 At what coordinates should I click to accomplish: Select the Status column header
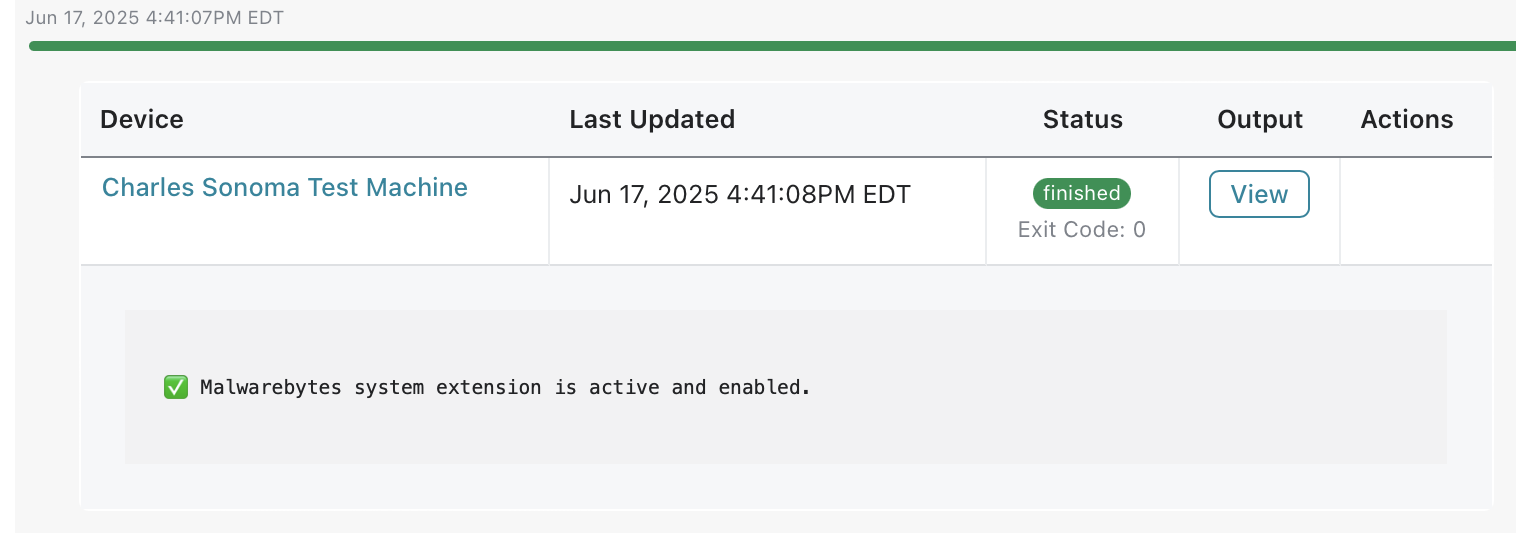1083,119
